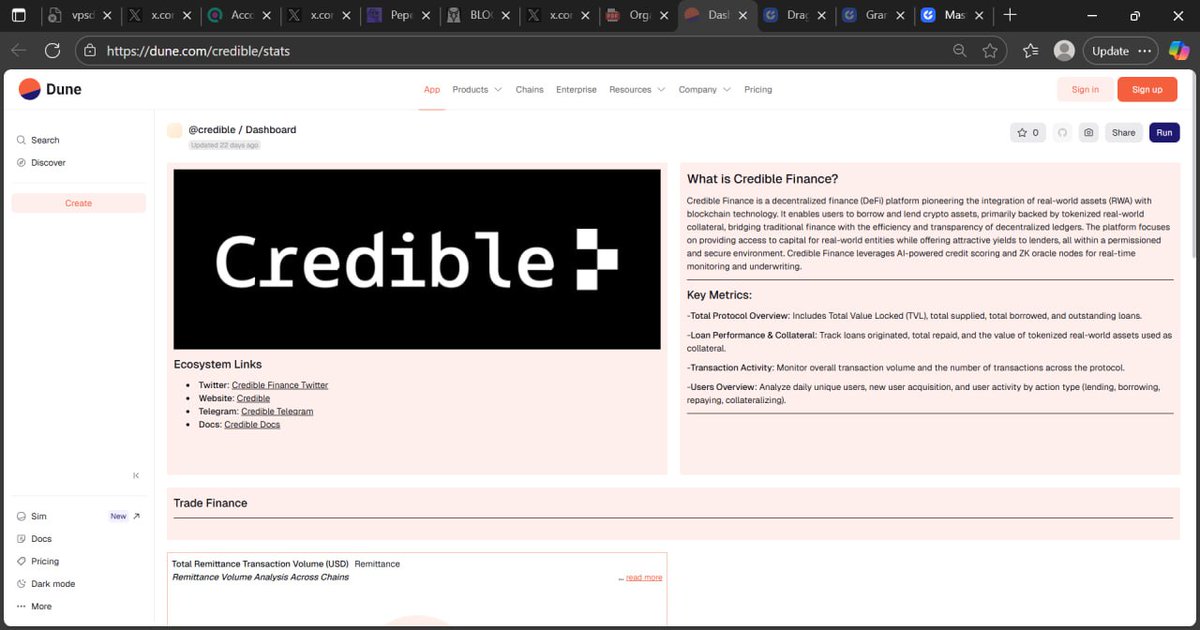Image resolution: width=1200 pixels, height=630 pixels.
Task: Open the Credible website link
Action: pos(253,398)
